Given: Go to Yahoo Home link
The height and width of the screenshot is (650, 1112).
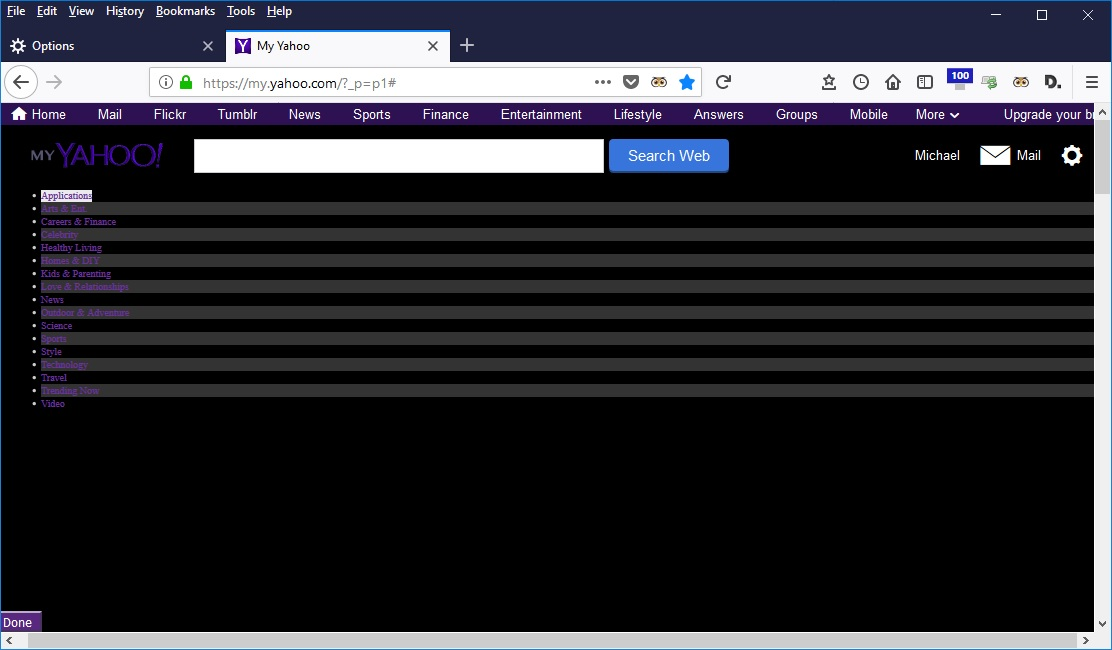Looking at the screenshot, I should [x=39, y=114].
